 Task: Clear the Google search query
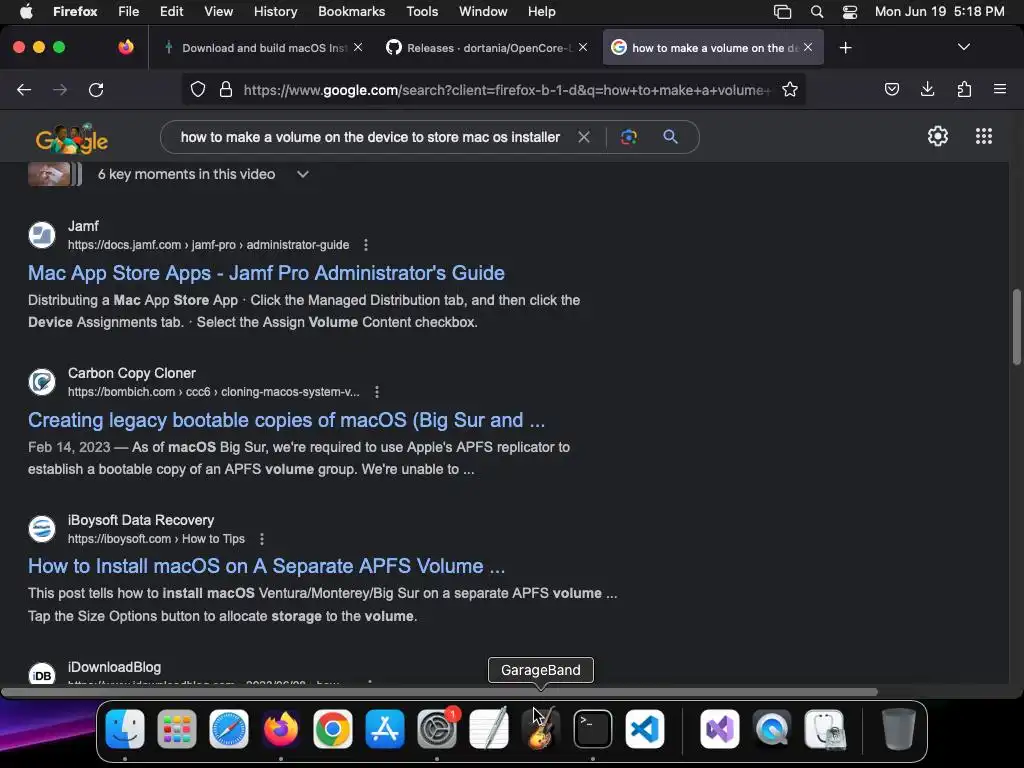[584, 137]
